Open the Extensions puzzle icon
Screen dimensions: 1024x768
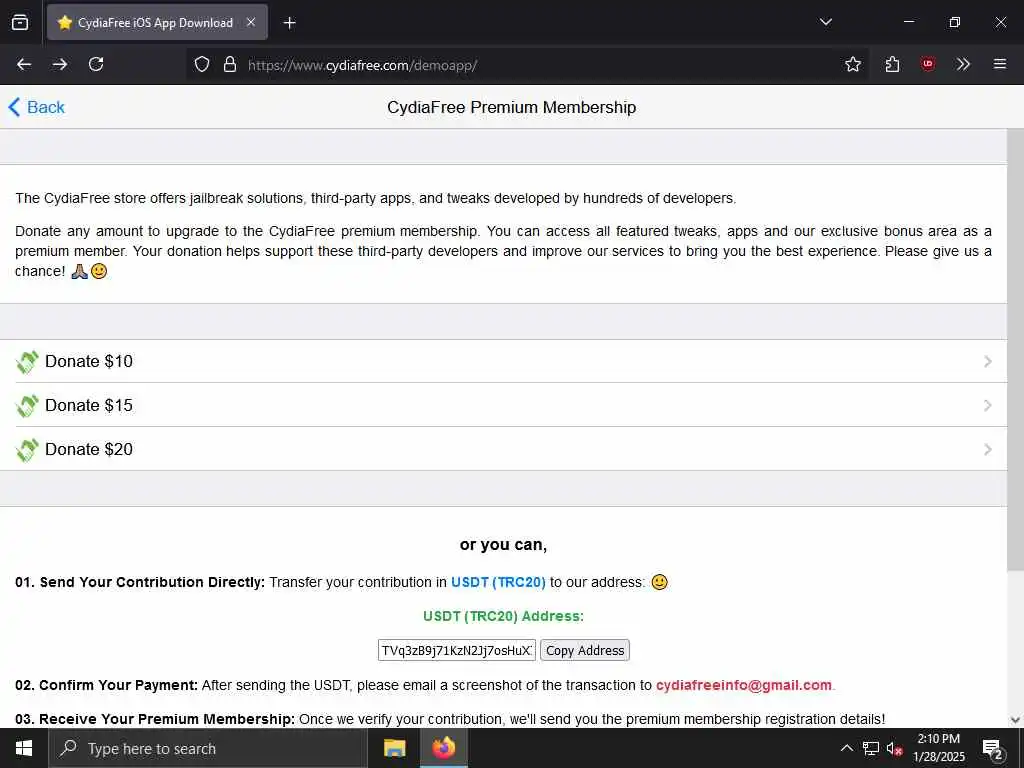(x=892, y=64)
